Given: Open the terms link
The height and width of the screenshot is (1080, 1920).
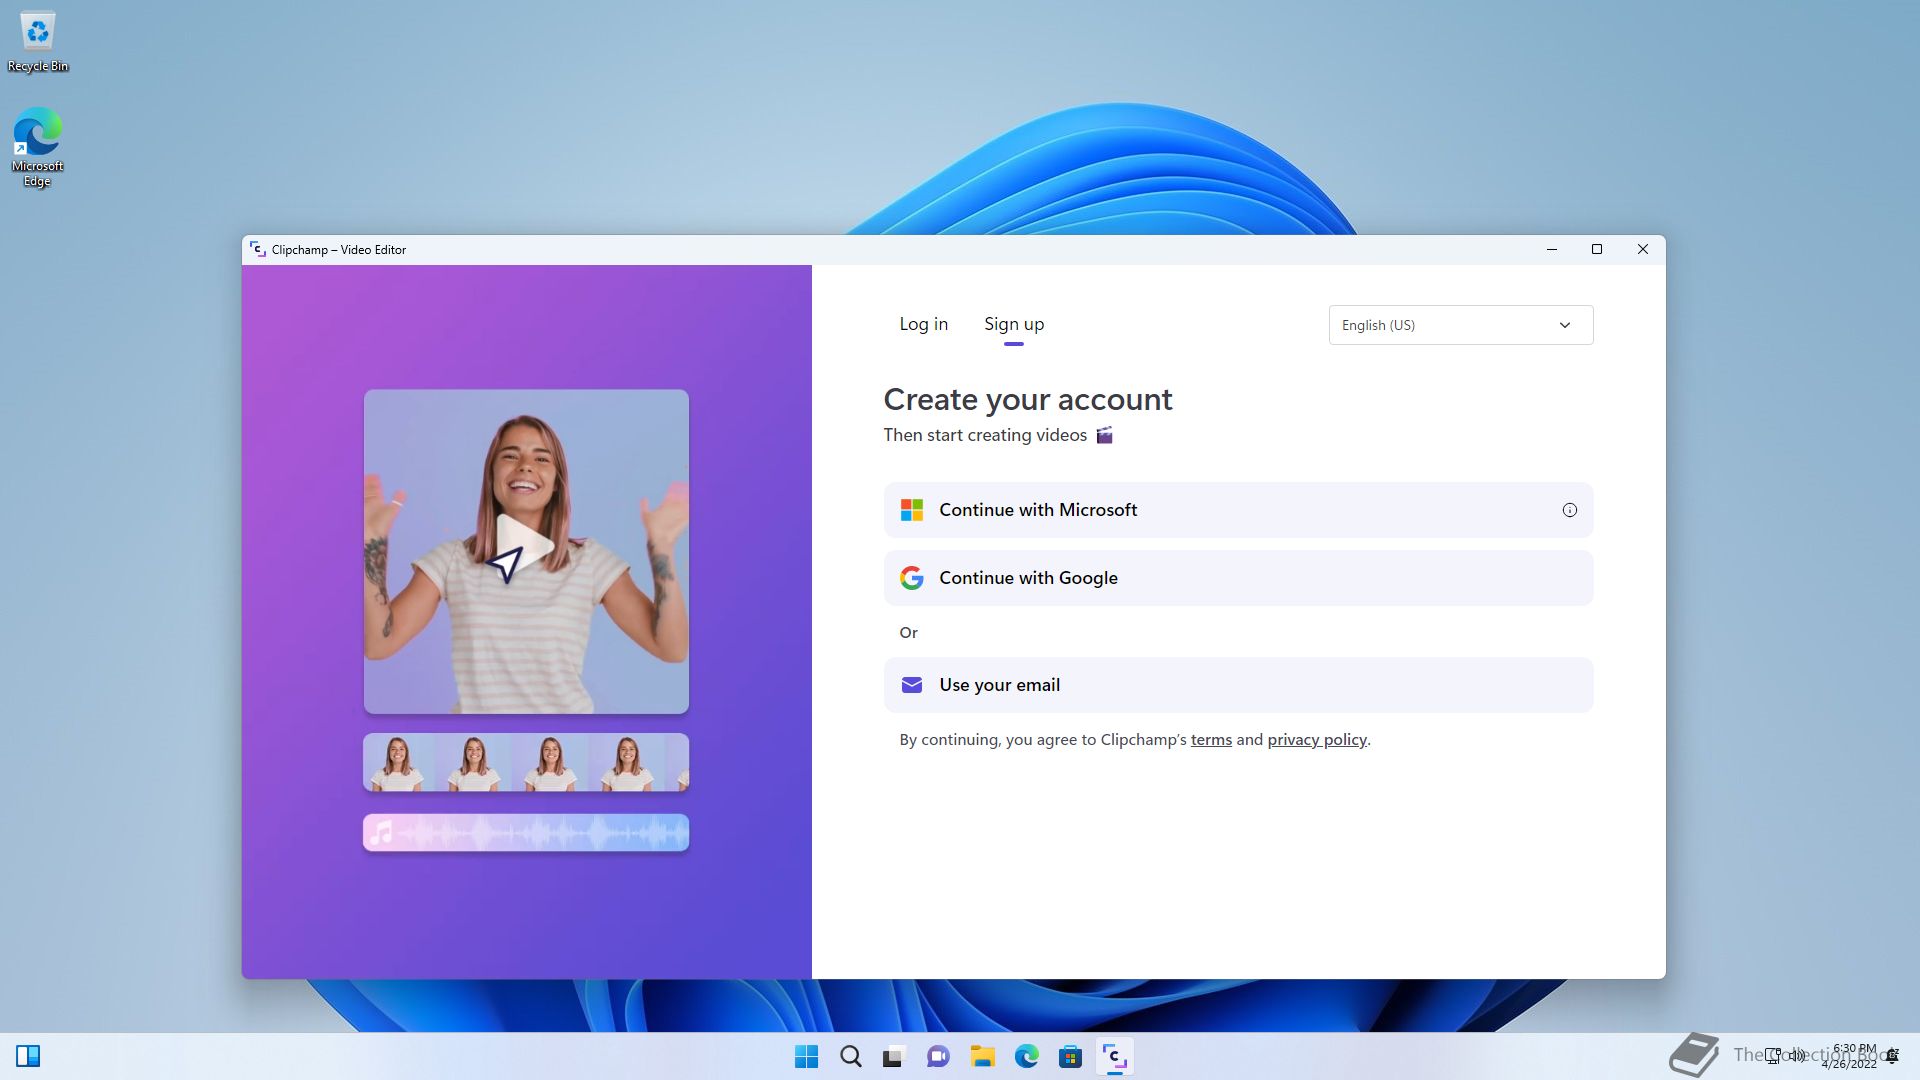Looking at the screenshot, I should tap(1211, 740).
